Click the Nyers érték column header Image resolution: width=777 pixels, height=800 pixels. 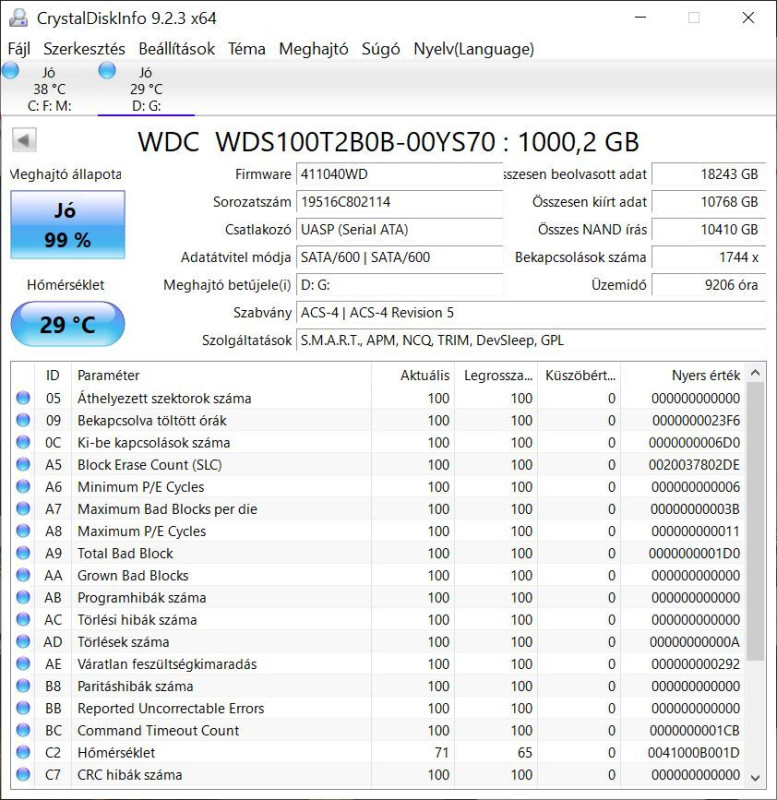coord(683,376)
